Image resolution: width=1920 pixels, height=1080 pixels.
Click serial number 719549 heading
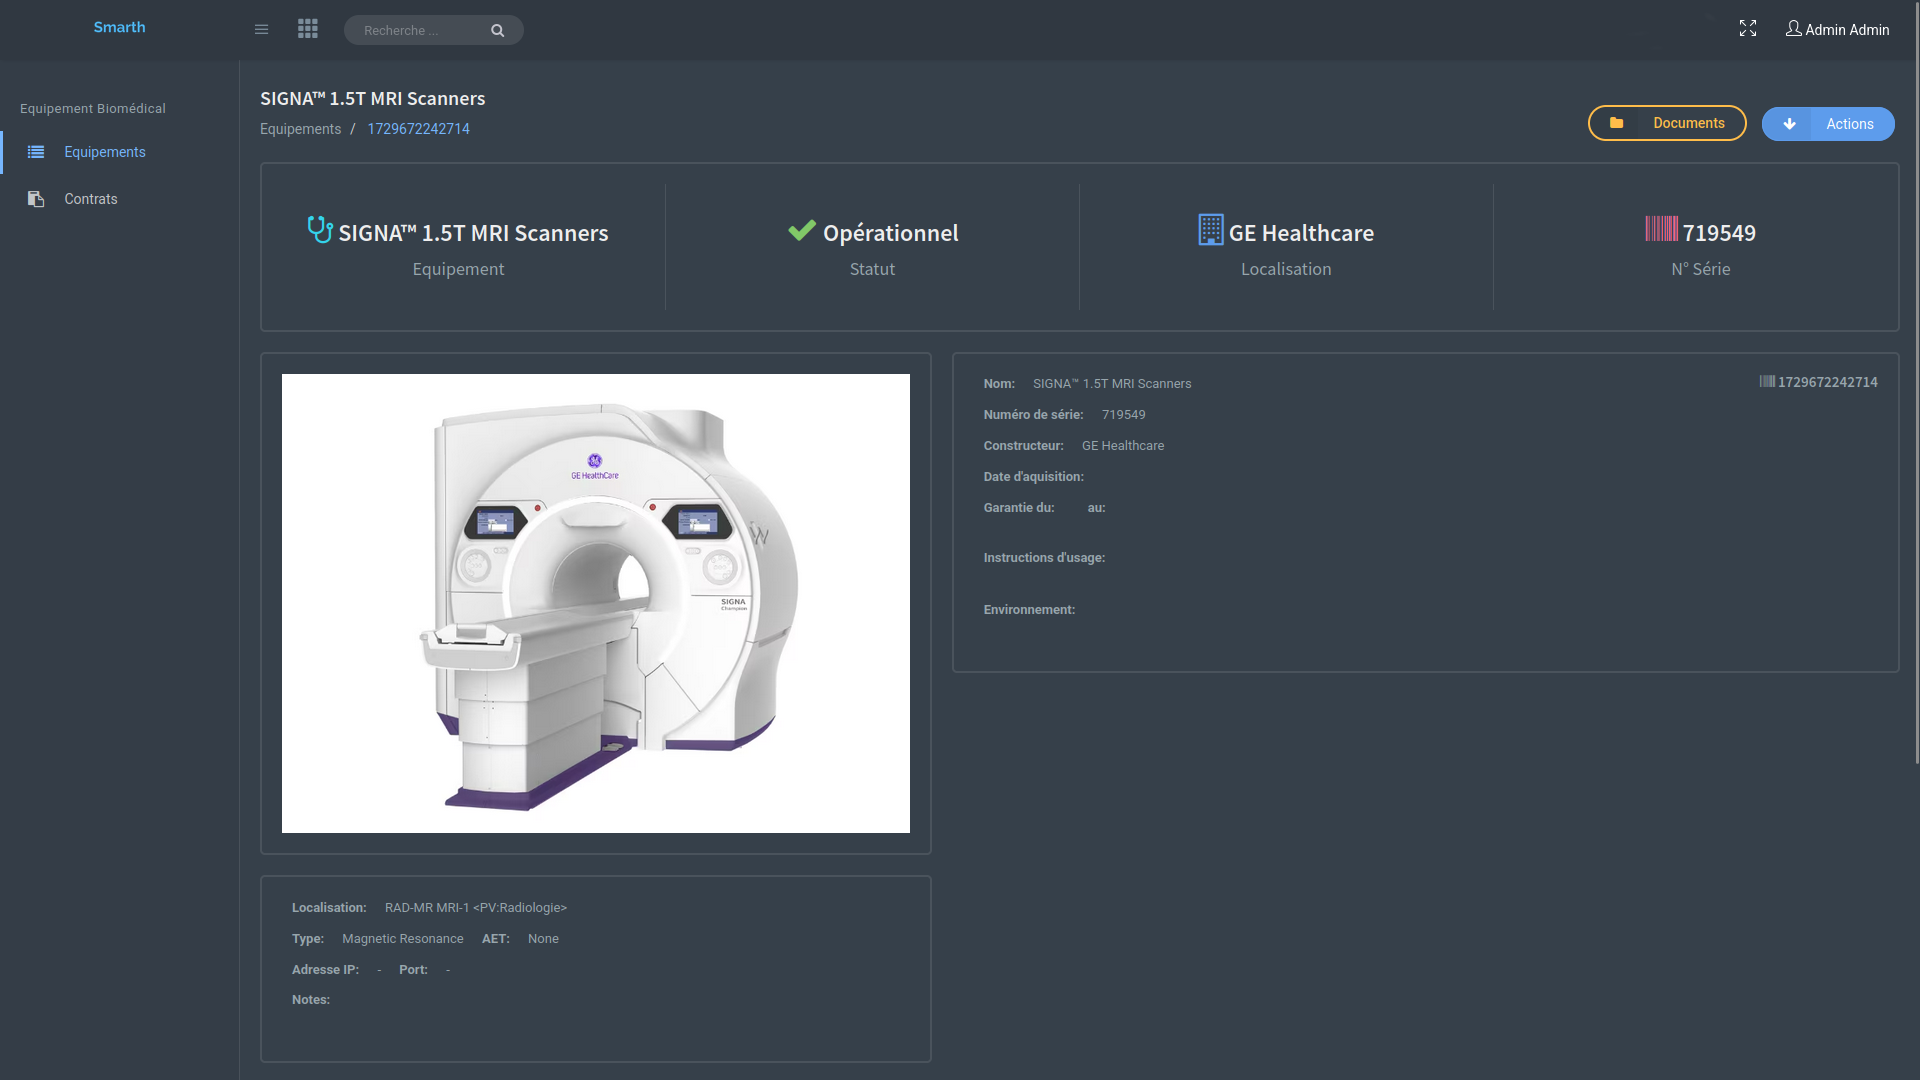click(1719, 233)
